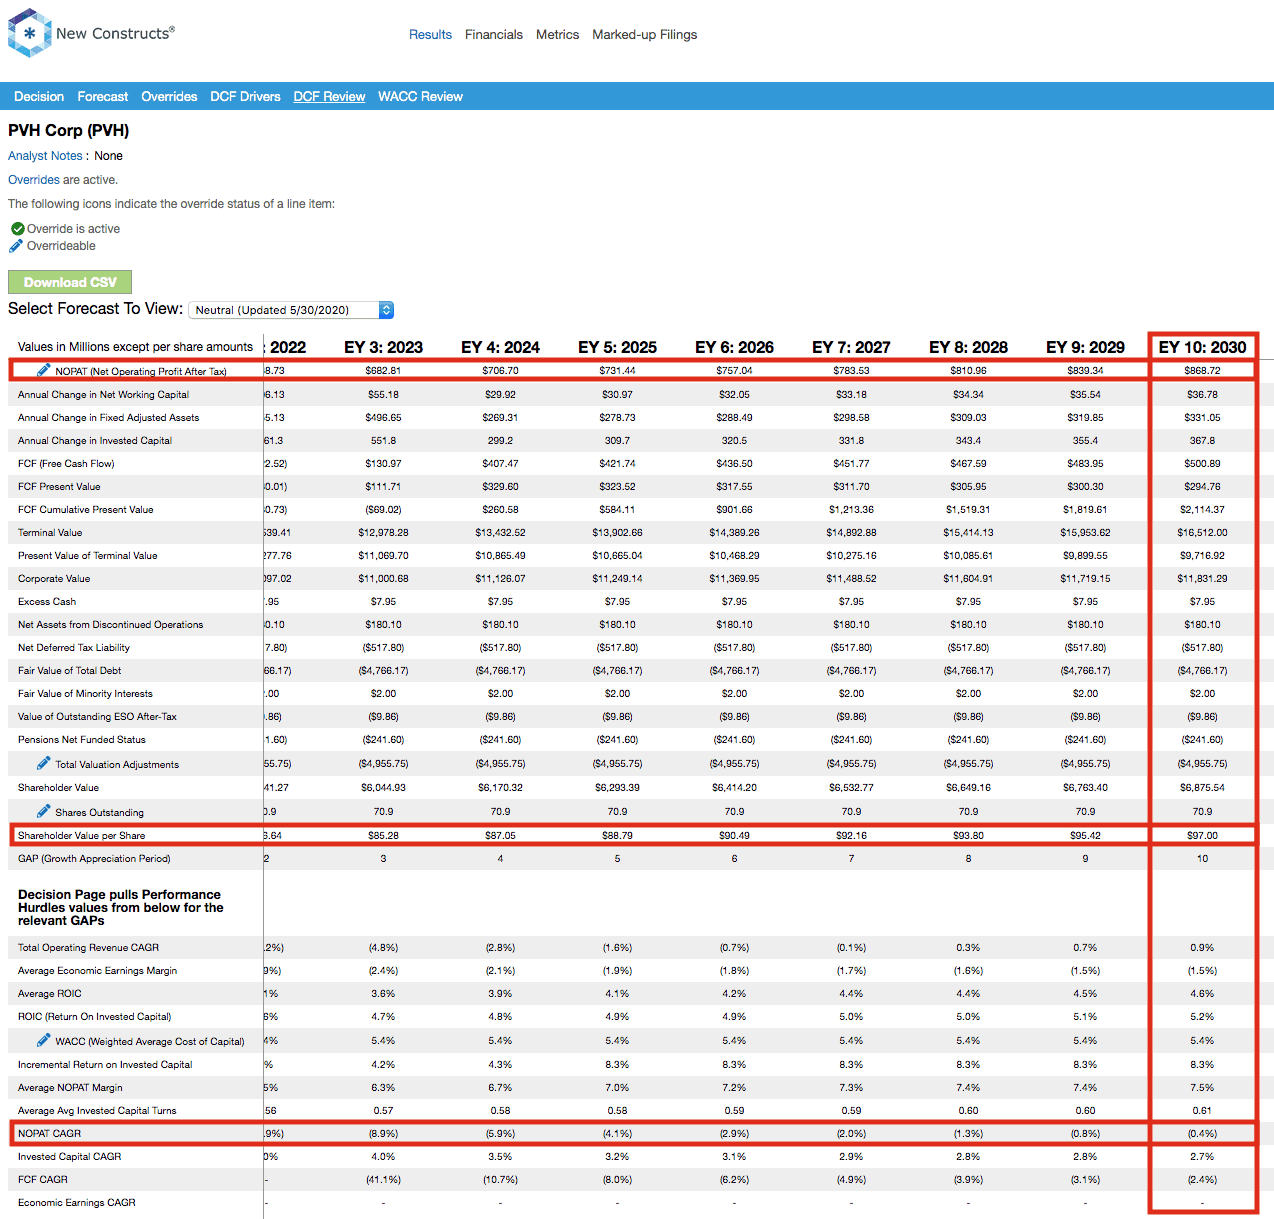The width and height of the screenshot is (1274, 1219).
Task: Click the EY 6: 2026 column header
Action: [734, 347]
